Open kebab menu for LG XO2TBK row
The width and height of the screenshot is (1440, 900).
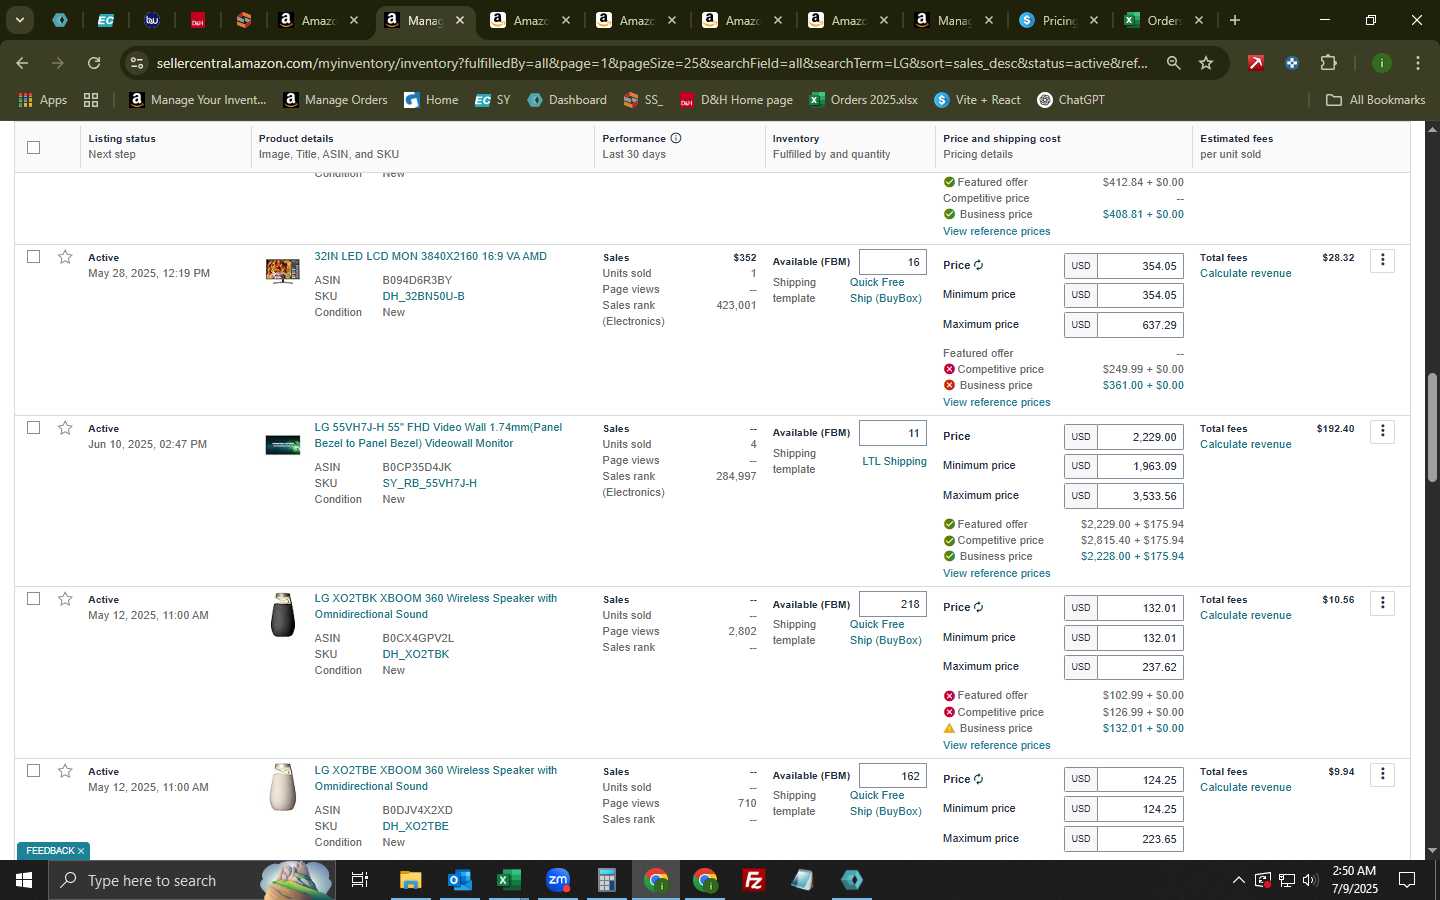[1382, 602]
